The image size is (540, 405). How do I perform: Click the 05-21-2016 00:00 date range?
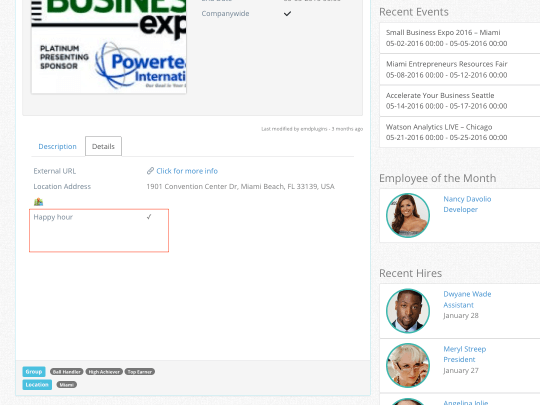point(446,137)
